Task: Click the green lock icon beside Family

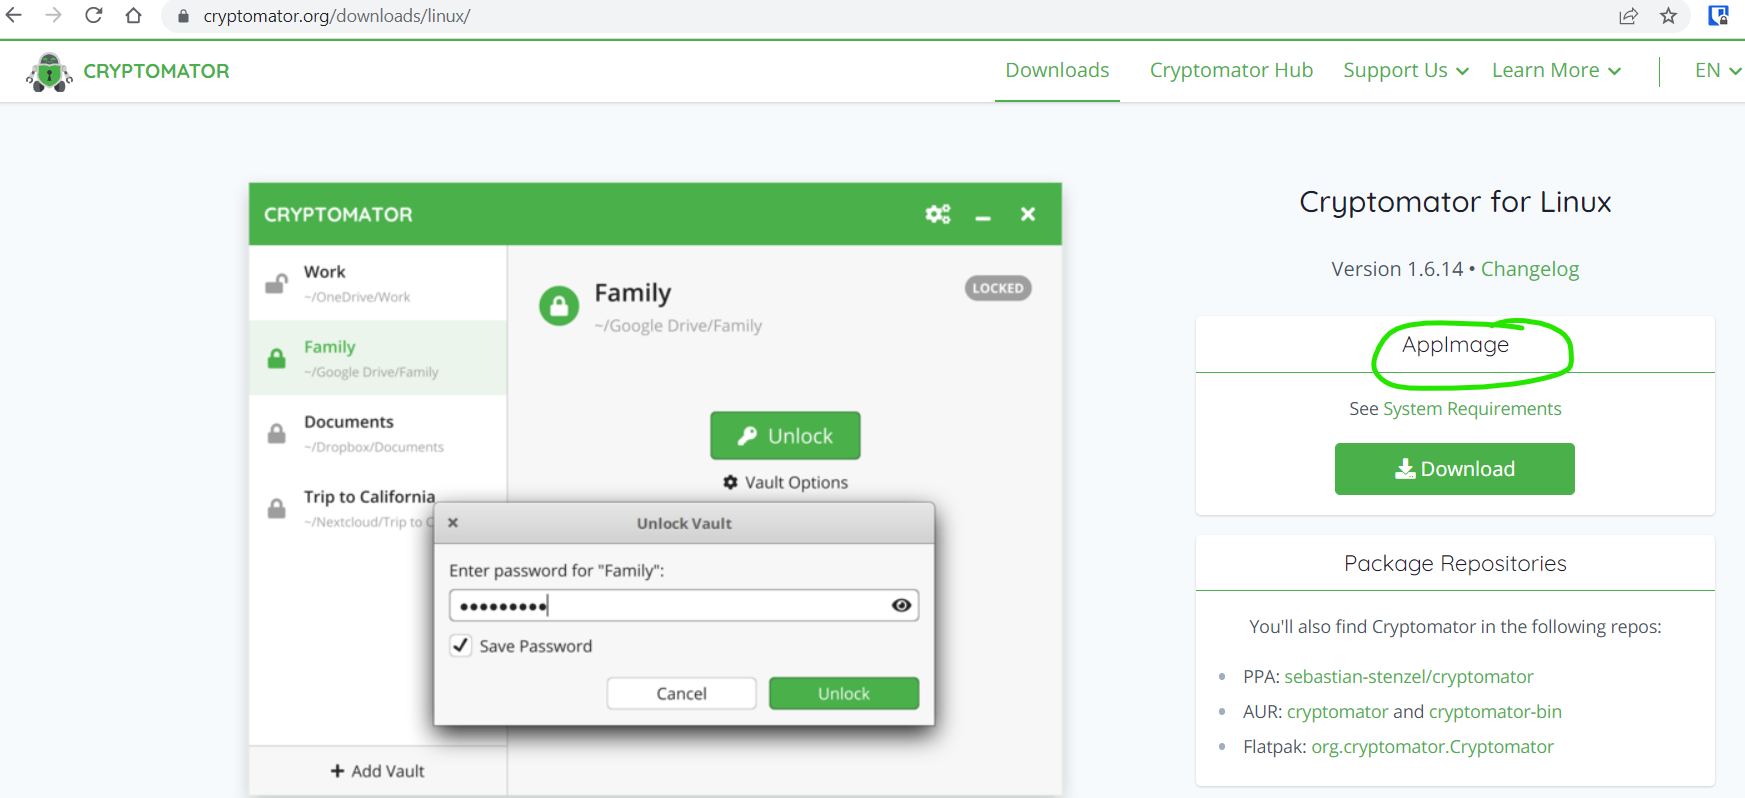Action: [559, 306]
